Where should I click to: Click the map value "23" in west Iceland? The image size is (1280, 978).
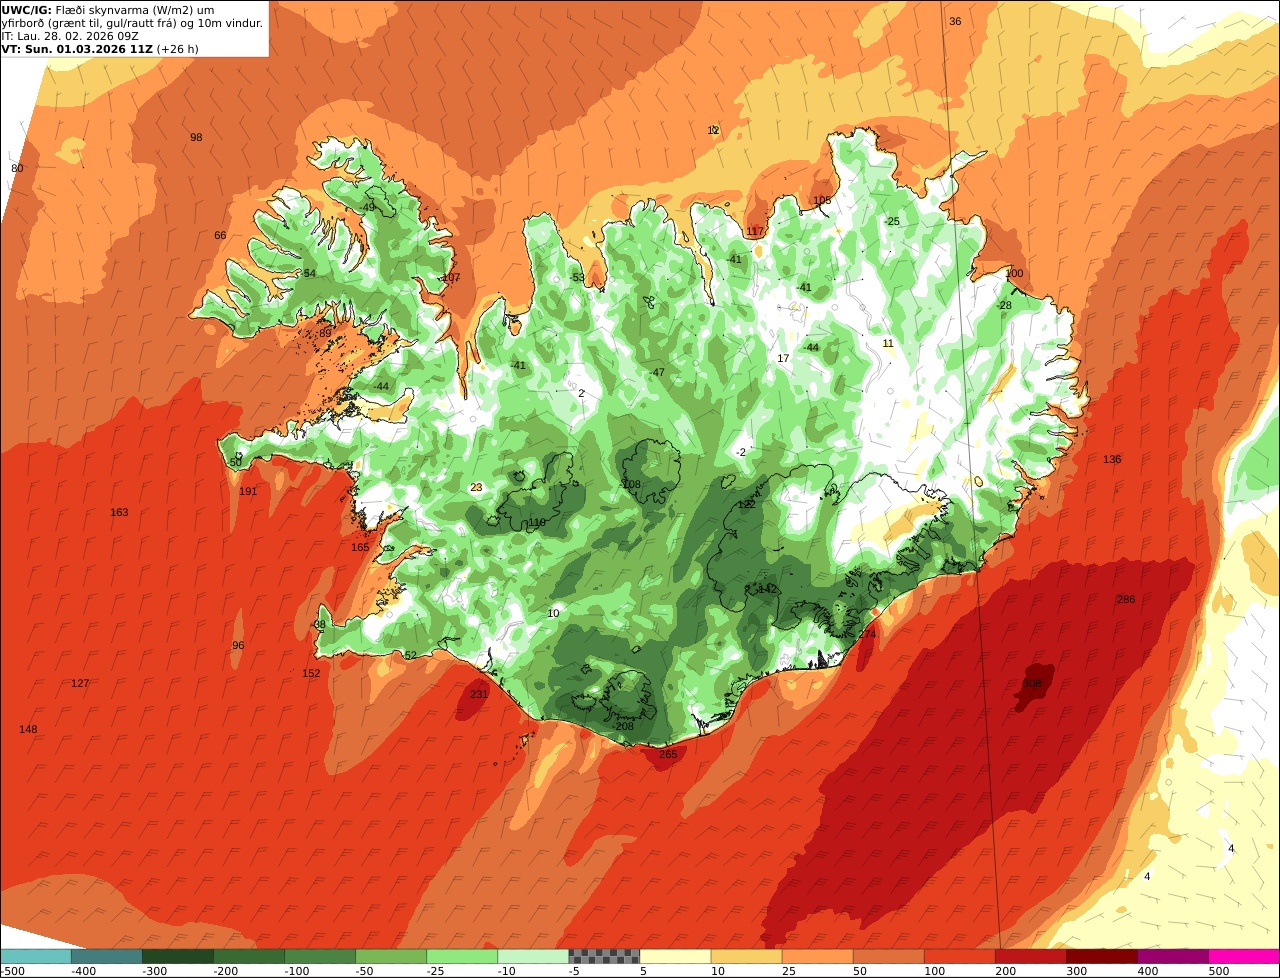(x=476, y=488)
